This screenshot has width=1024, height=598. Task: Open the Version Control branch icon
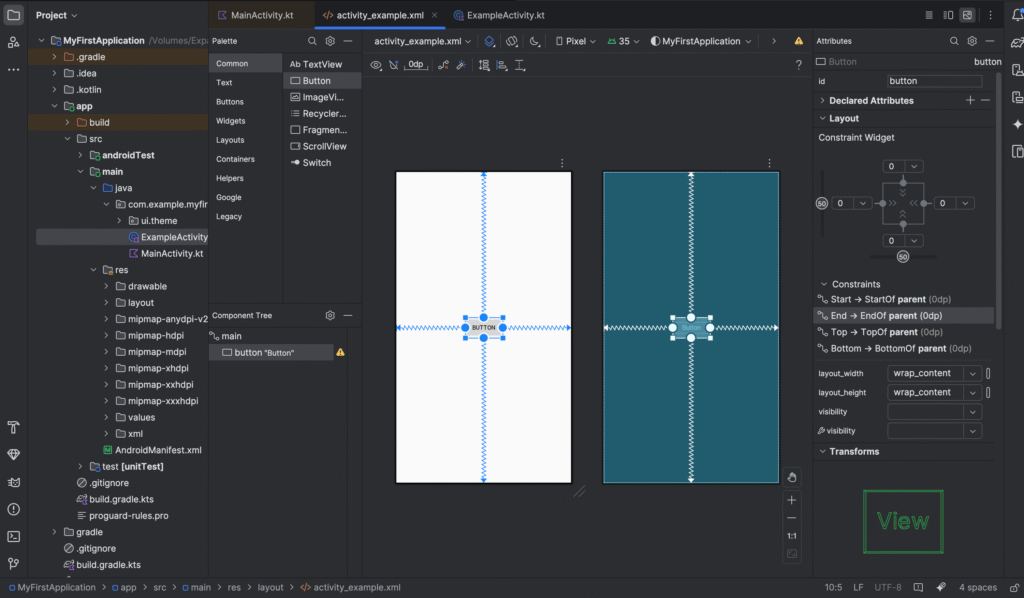[13, 563]
